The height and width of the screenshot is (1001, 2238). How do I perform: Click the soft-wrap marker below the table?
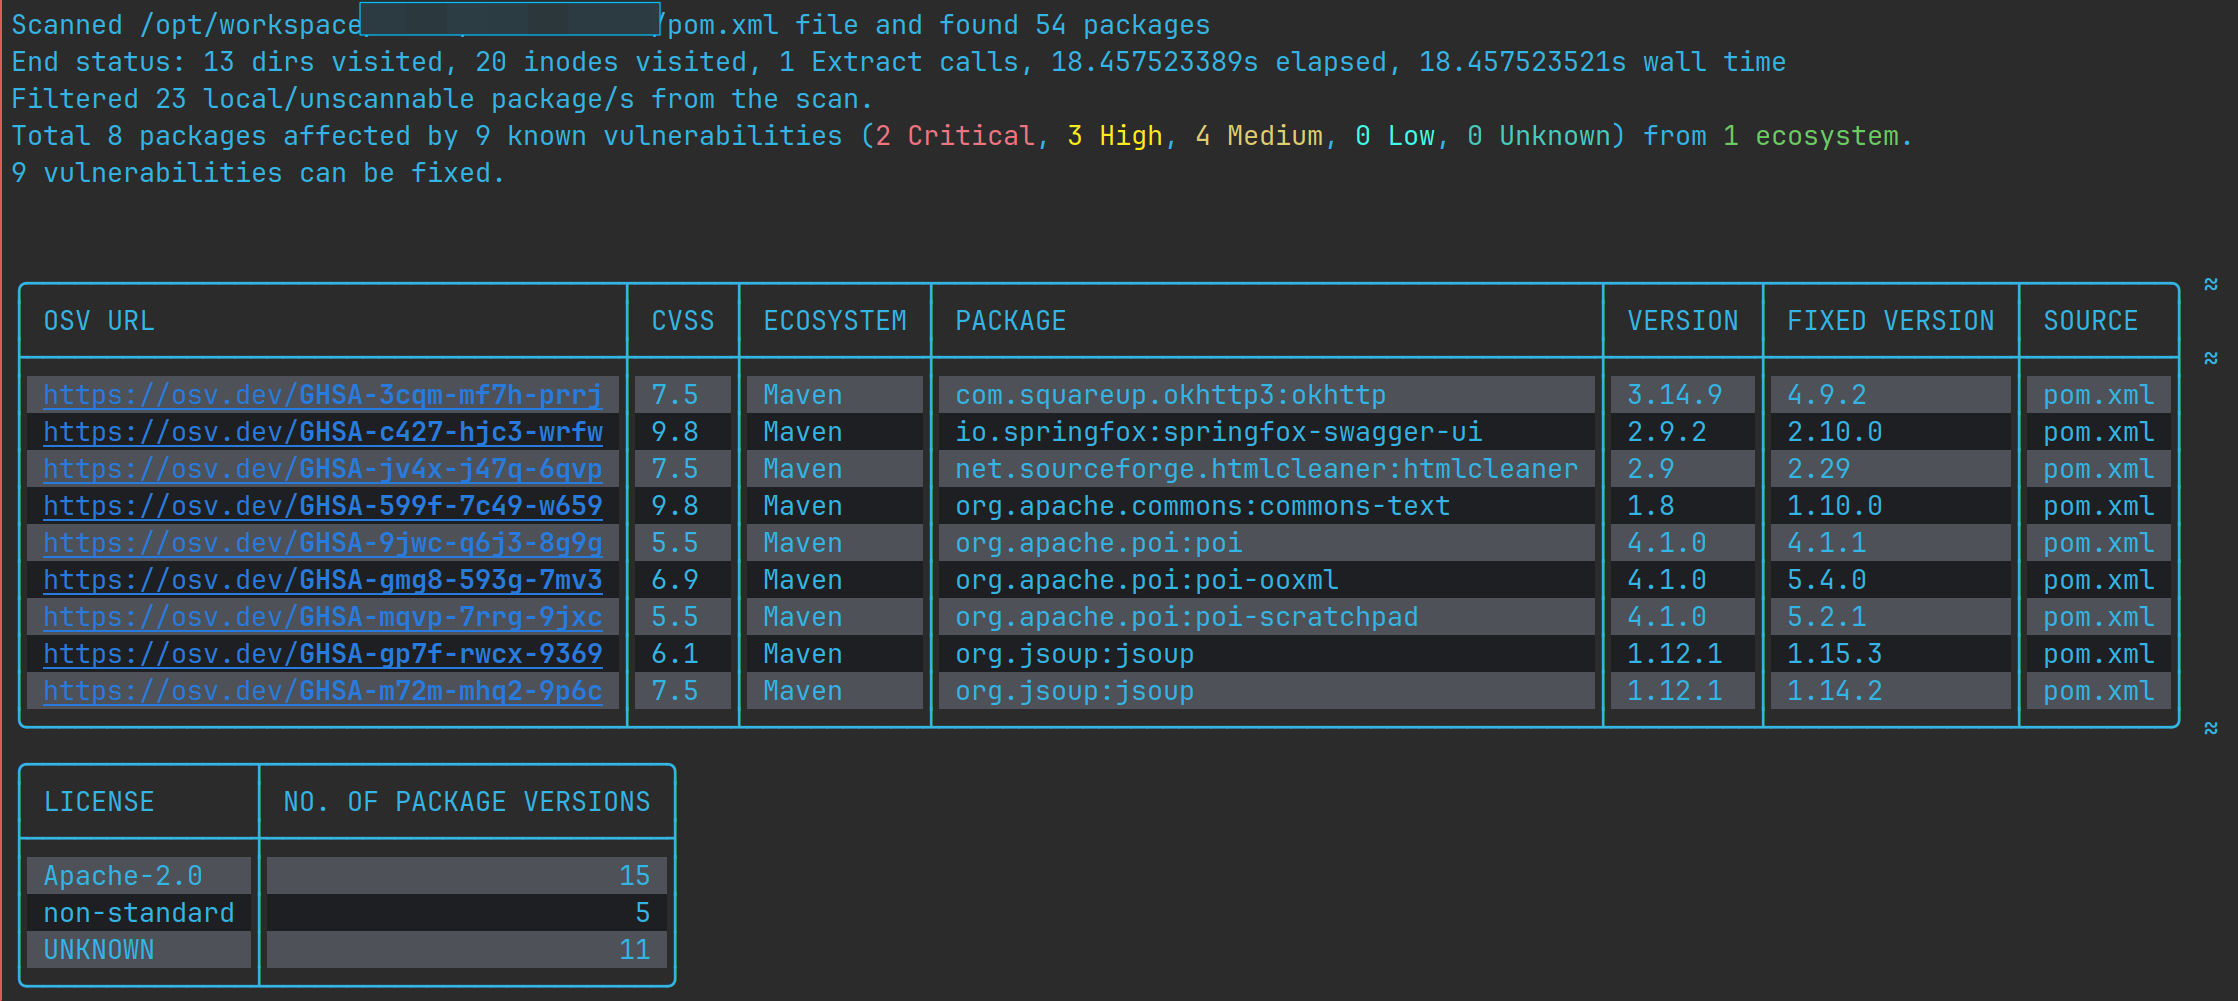pos(2211,728)
